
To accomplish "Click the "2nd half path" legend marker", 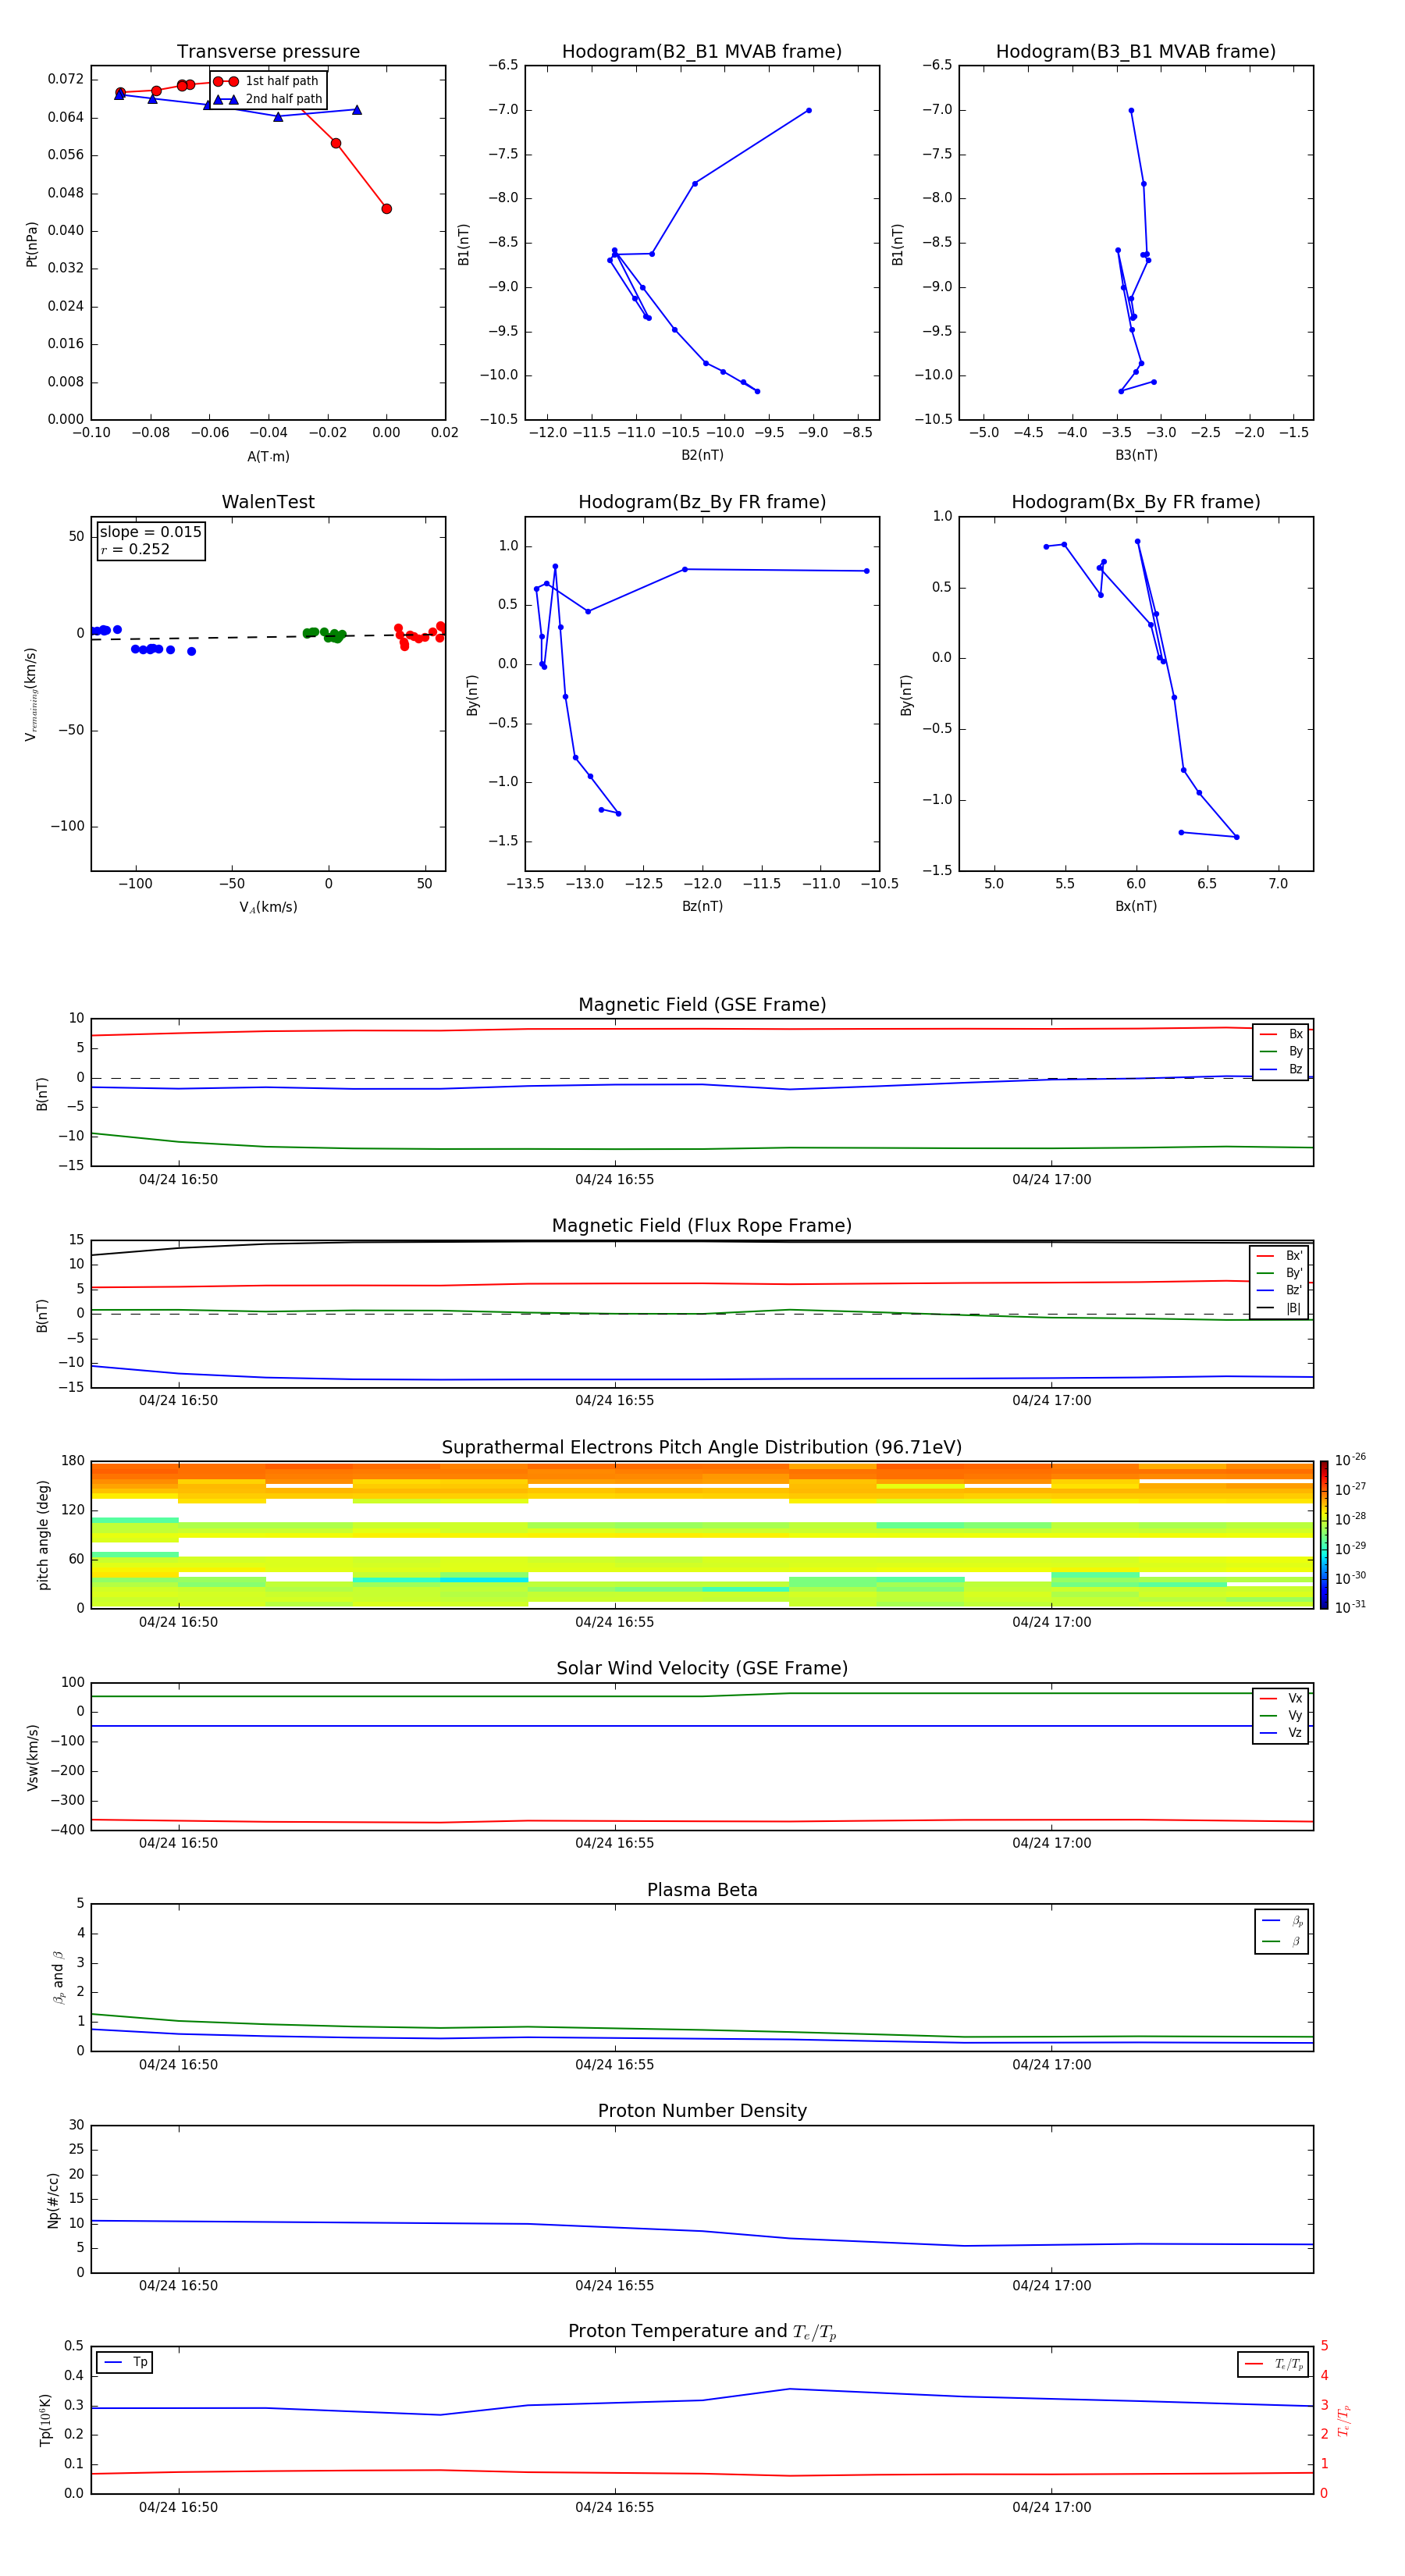I will click(226, 99).
